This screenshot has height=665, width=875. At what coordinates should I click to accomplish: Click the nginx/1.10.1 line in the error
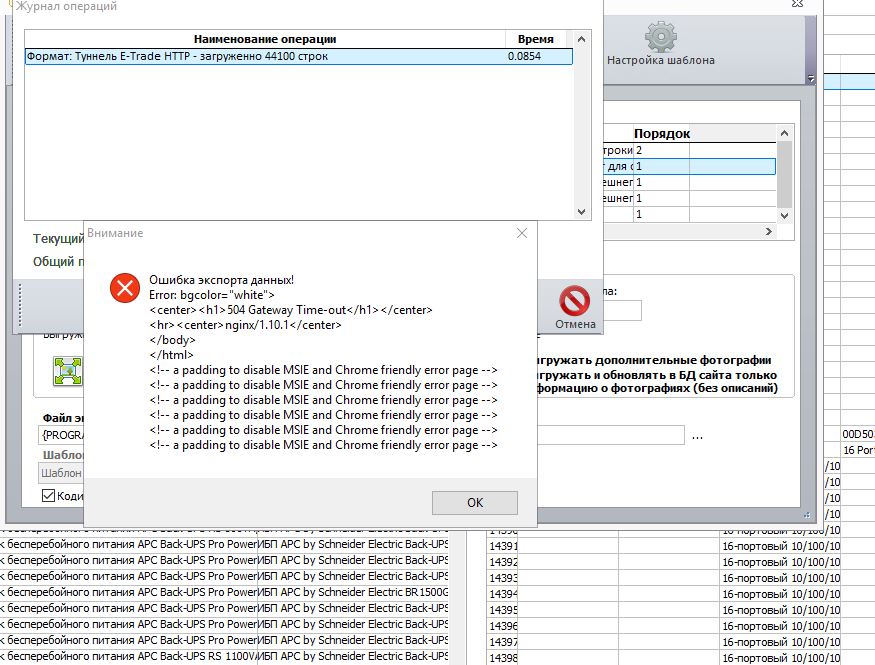(x=245, y=325)
